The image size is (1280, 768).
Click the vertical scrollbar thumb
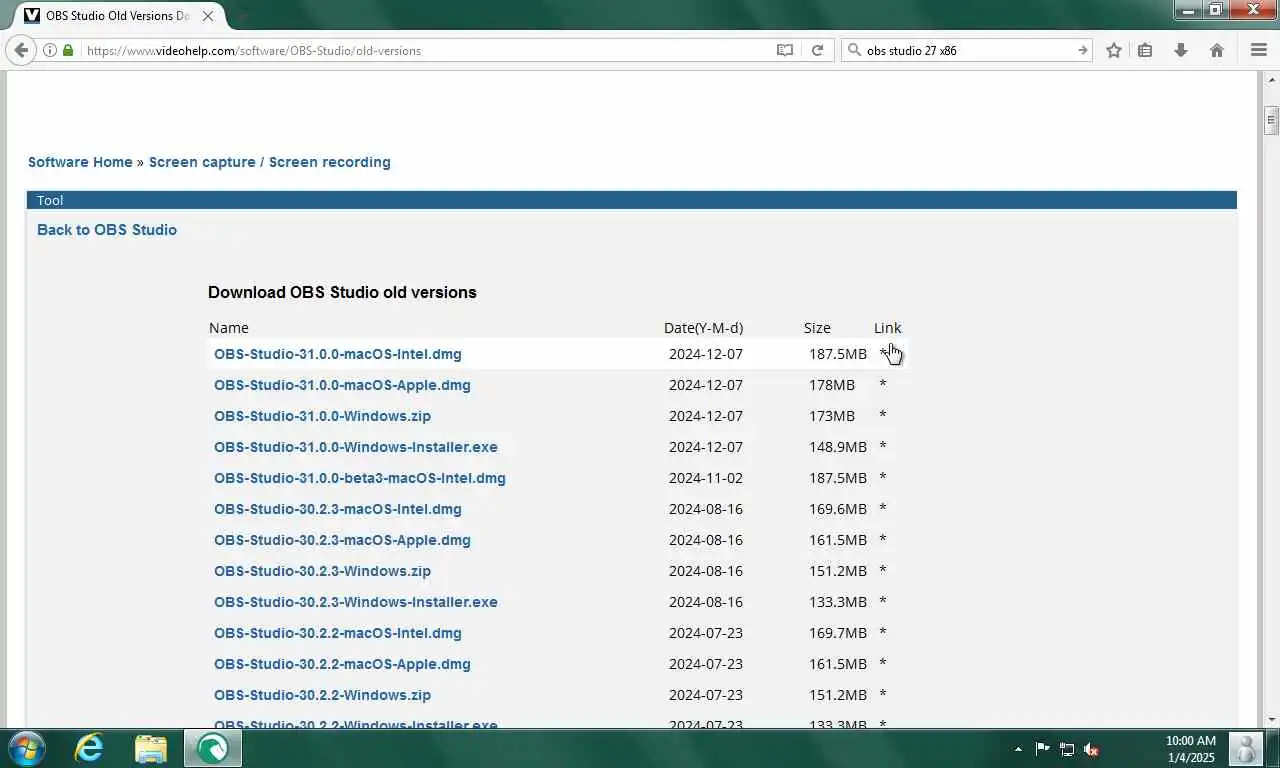click(1271, 120)
